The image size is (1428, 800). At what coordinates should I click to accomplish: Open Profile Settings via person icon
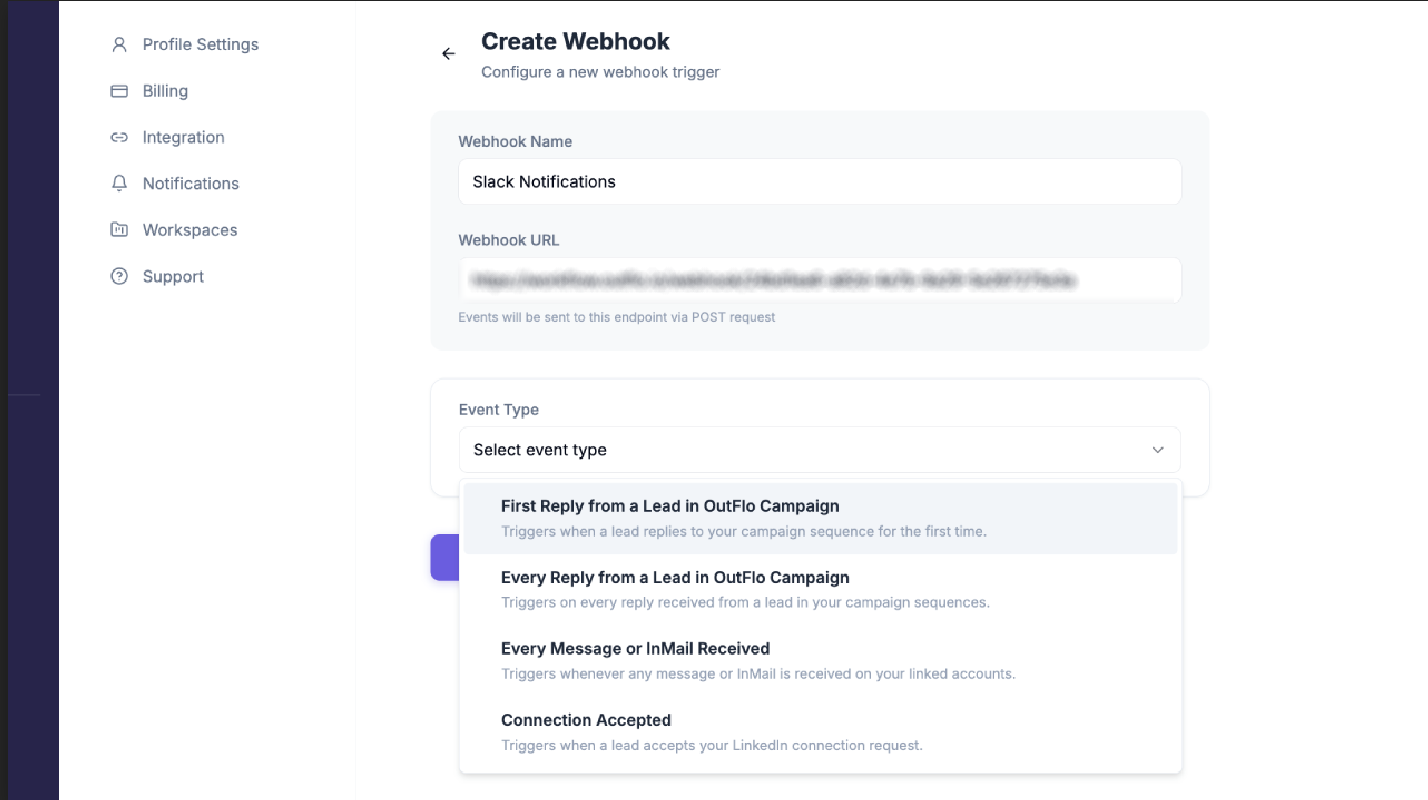pyautogui.click(x=119, y=45)
